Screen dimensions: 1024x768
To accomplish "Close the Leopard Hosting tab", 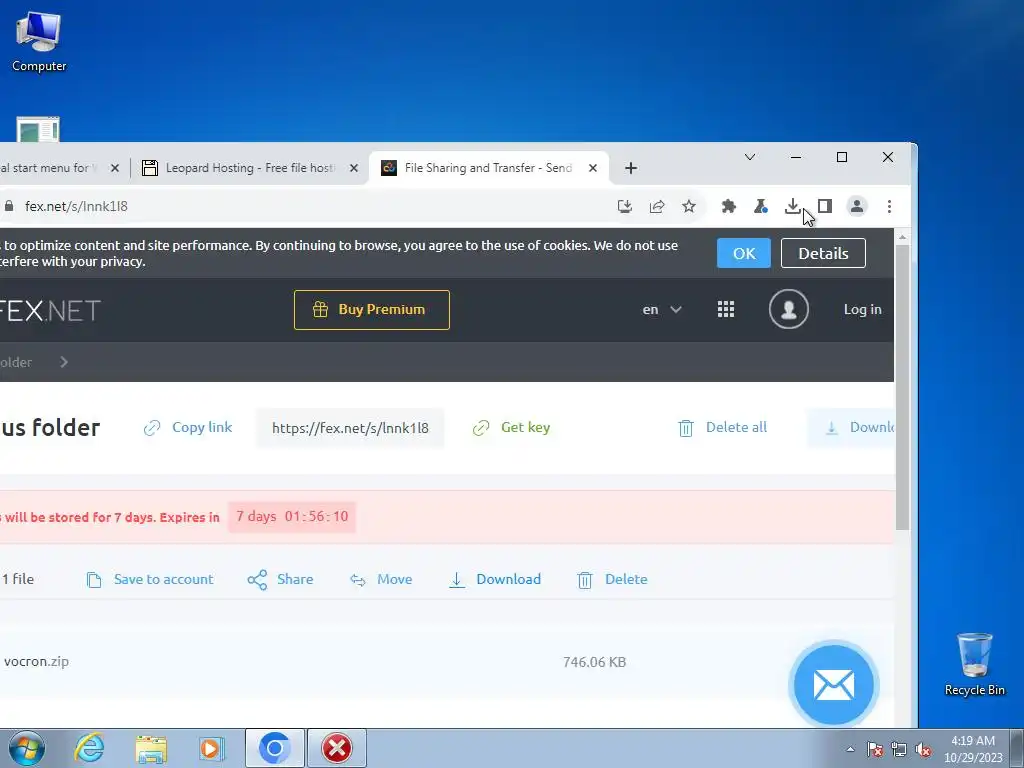I will [353, 168].
